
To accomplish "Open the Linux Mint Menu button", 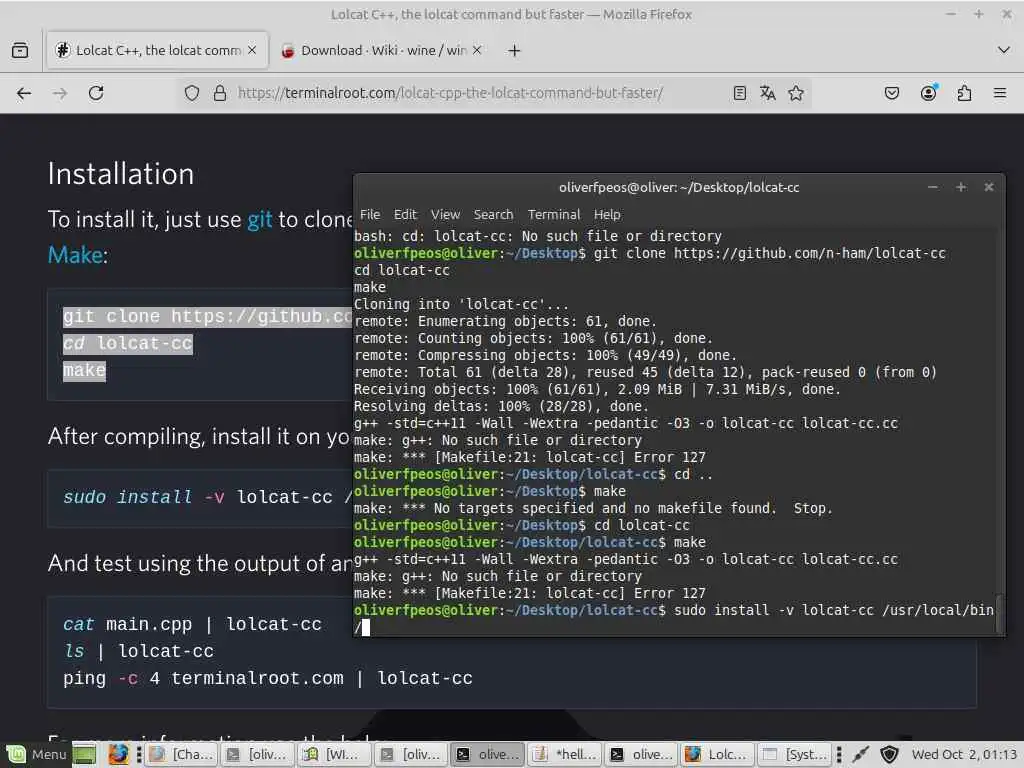I will (x=36, y=754).
